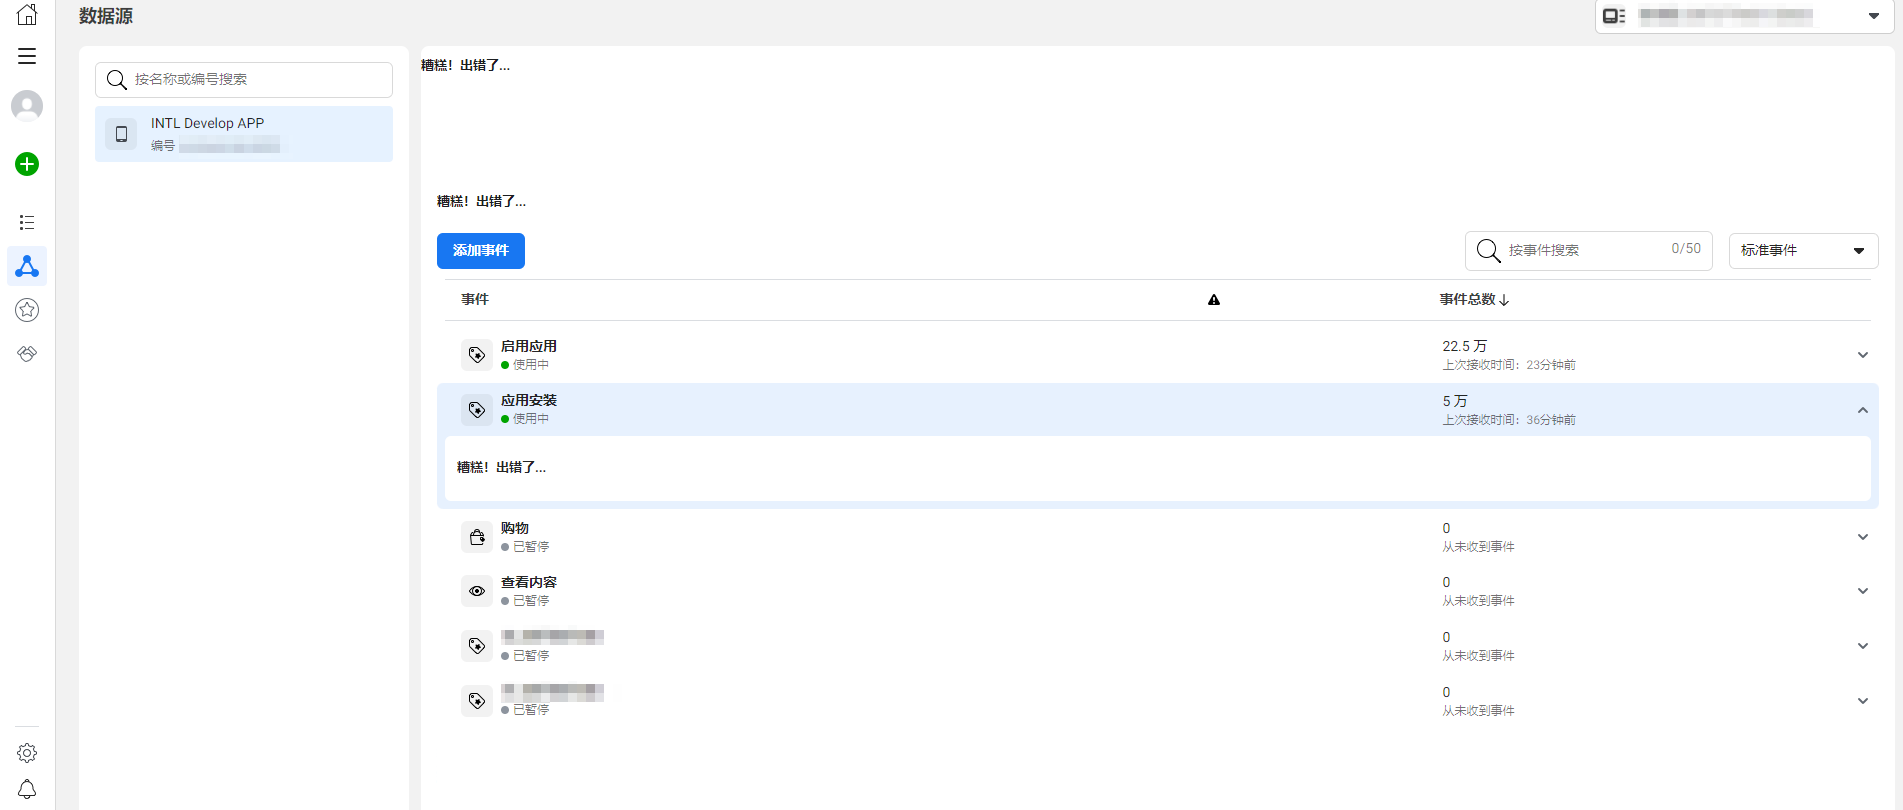The height and width of the screenshot is (810, 1903).
Task: Open the 标准事件 filter dropdown
Action: (1803, 251)
